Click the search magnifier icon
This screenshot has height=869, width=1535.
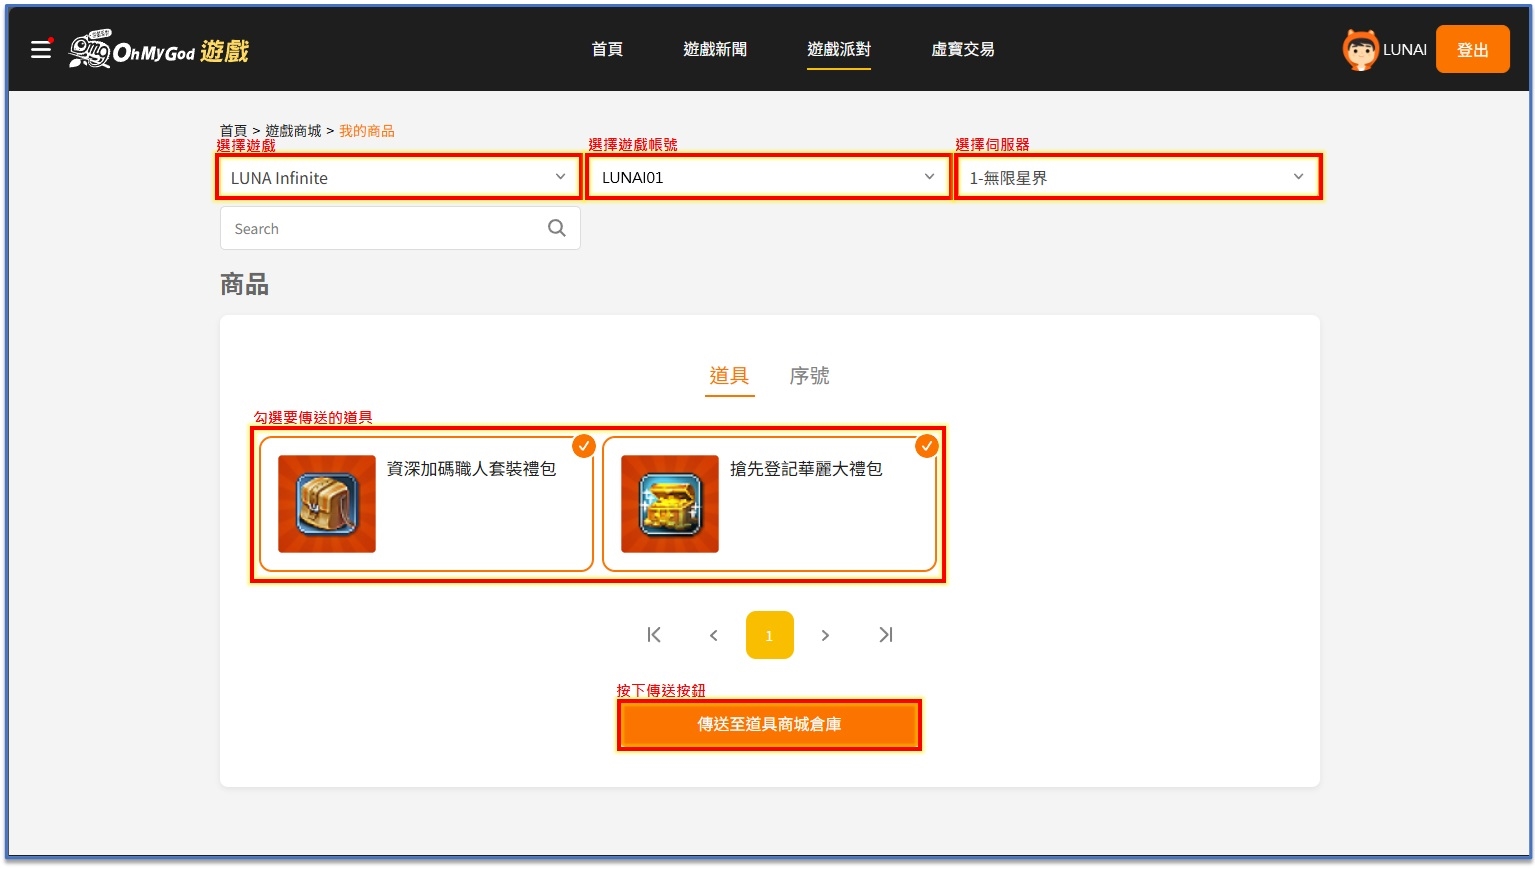(x=557, y=228)
